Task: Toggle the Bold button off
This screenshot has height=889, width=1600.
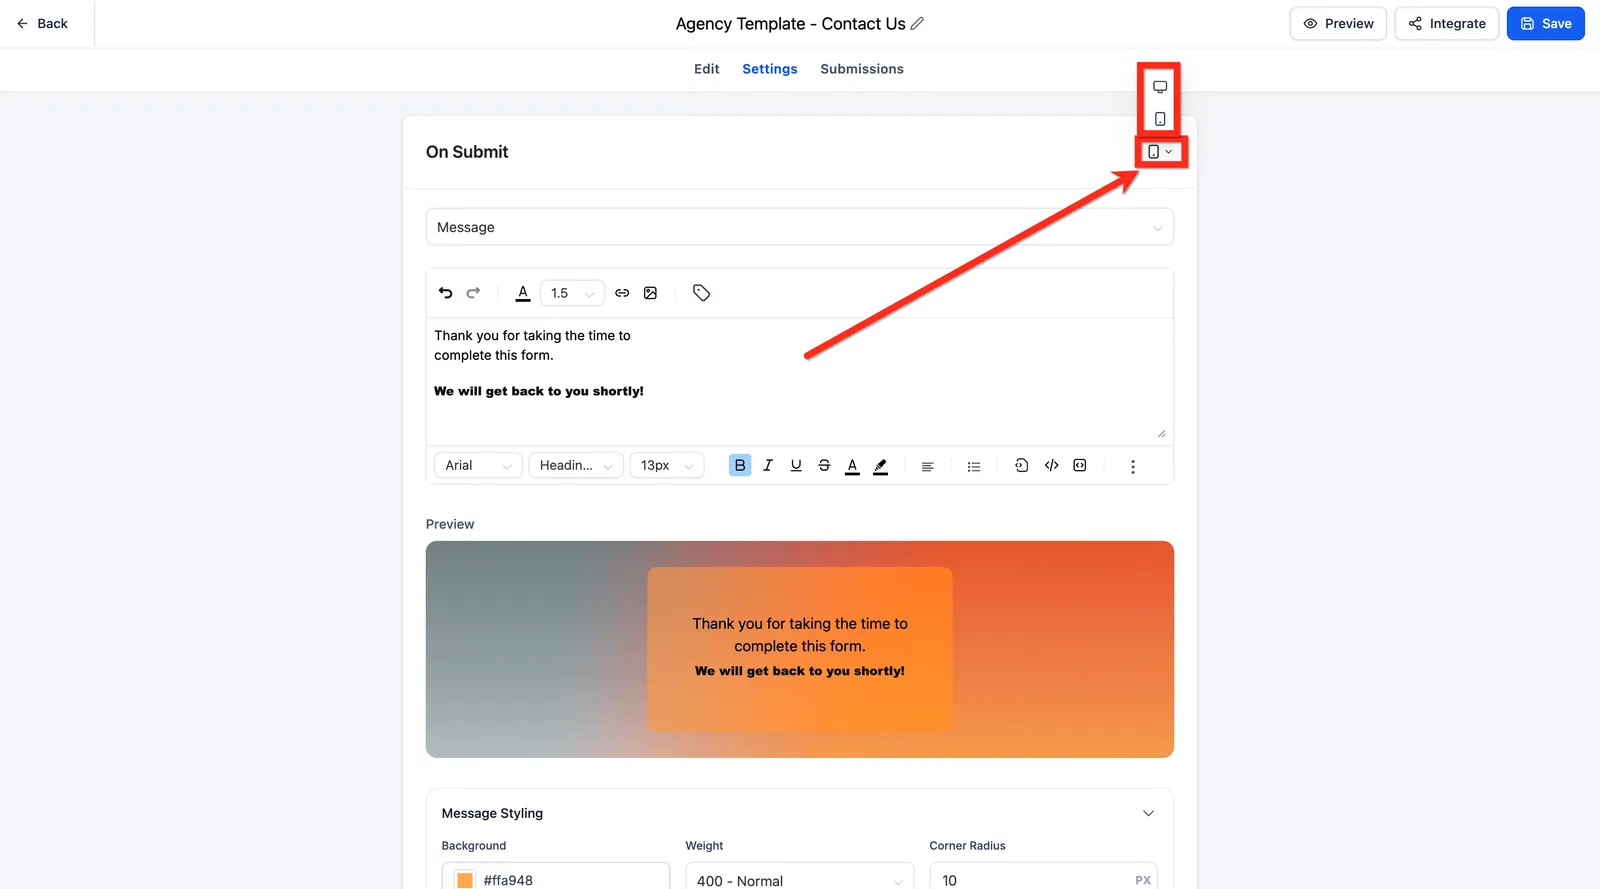Action: click(740, 465)
